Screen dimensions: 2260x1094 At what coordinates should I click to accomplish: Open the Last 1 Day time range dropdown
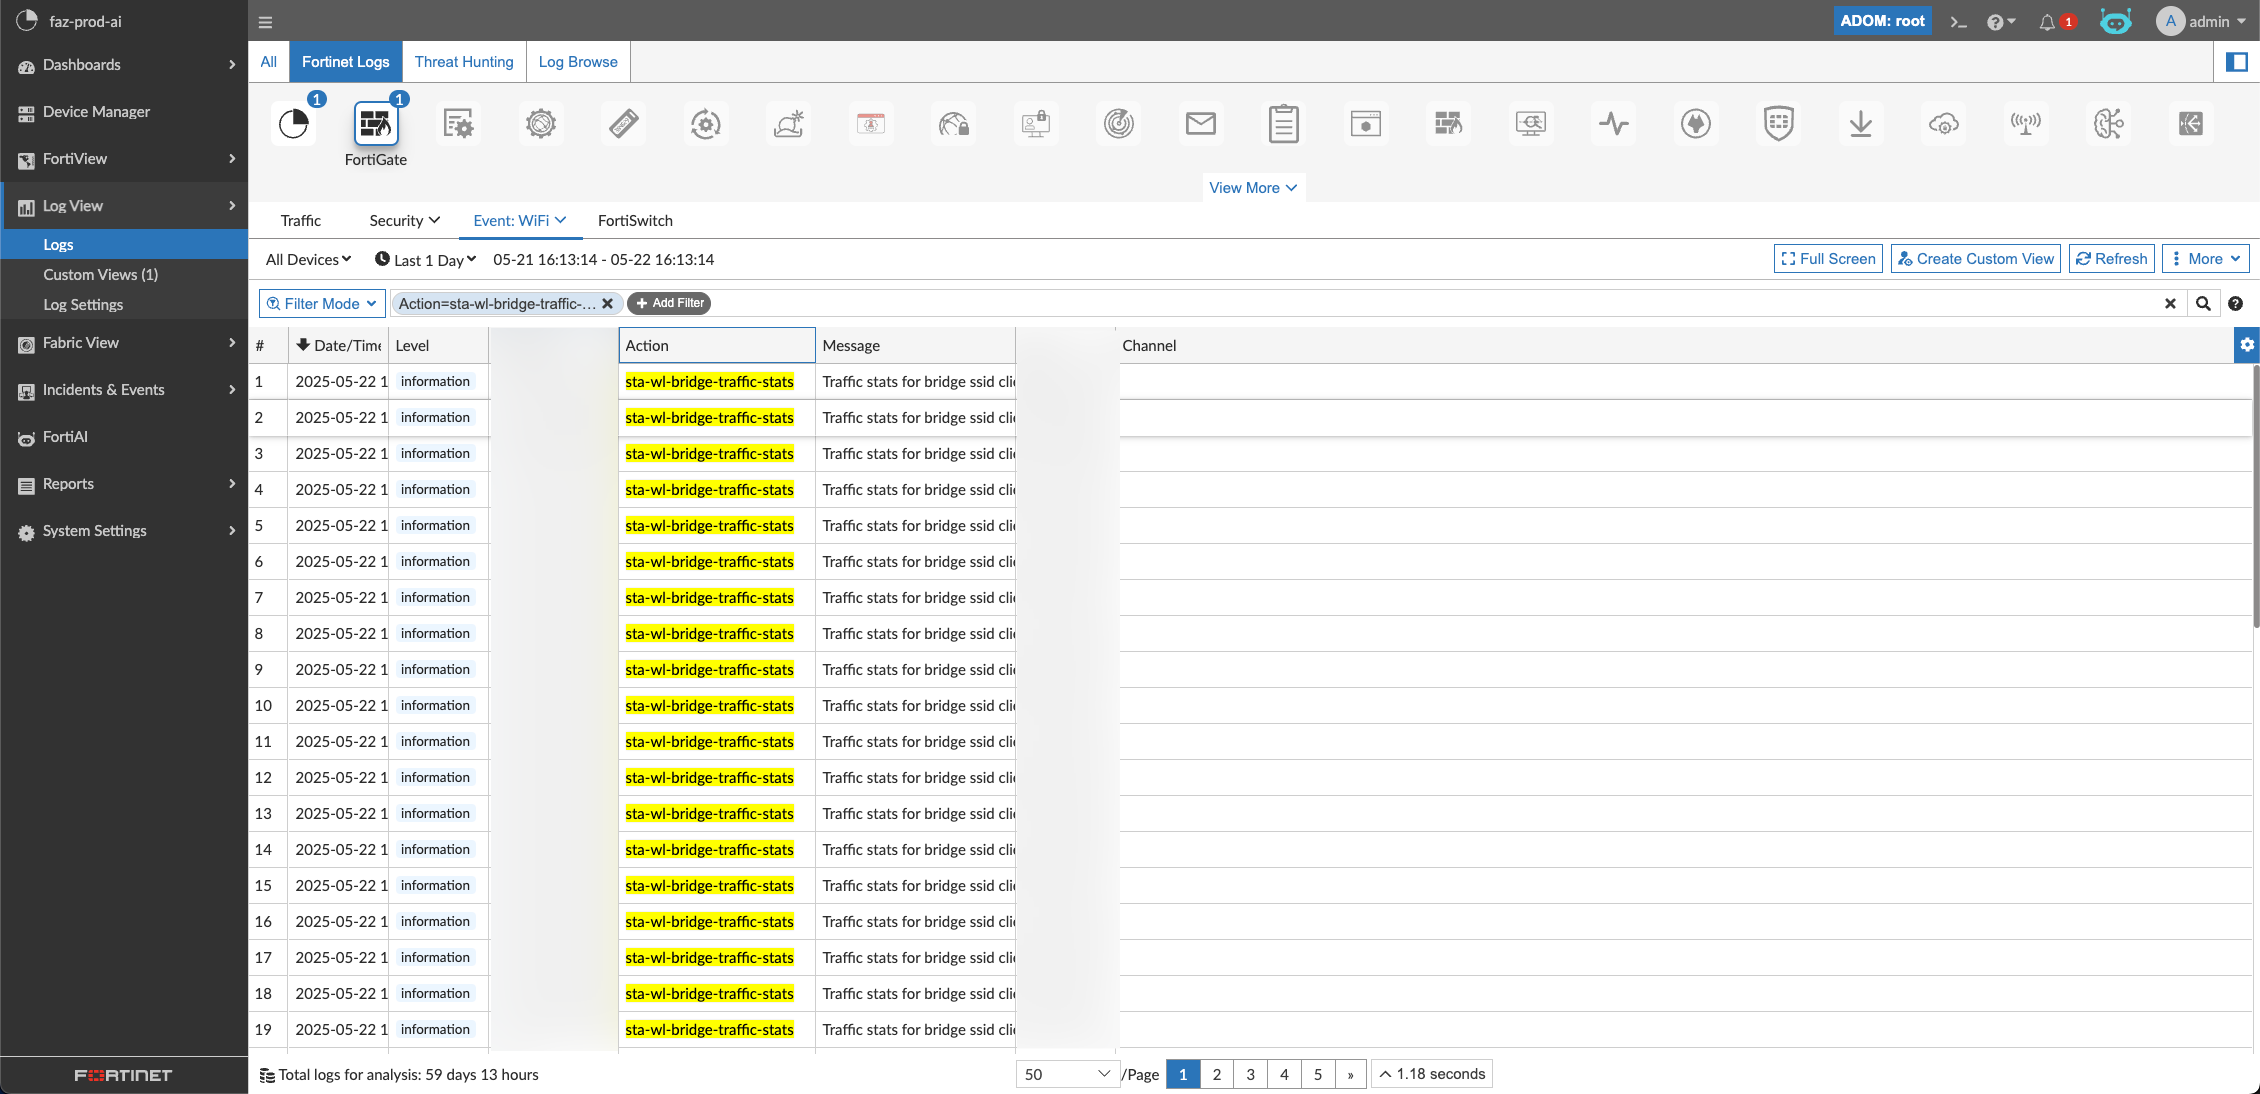(x=426, y=259)
